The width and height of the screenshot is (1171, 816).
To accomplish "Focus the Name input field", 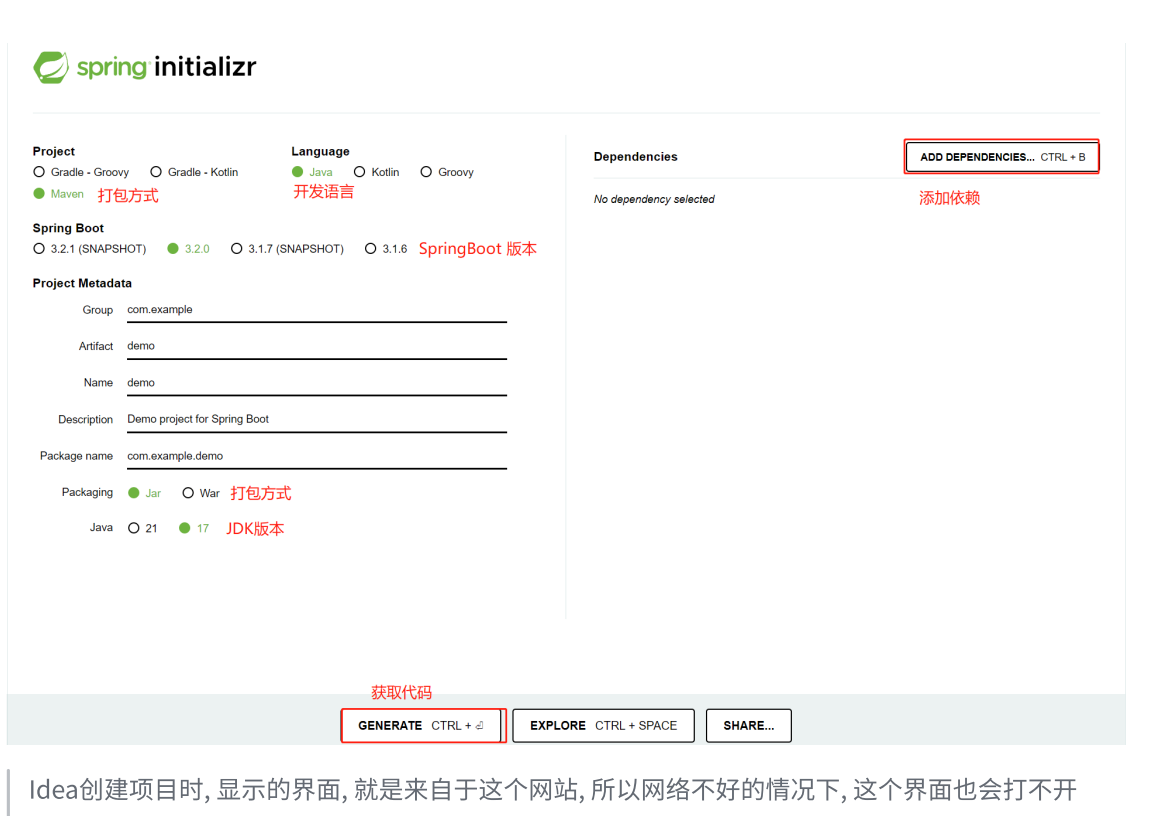I will point(317,383).
